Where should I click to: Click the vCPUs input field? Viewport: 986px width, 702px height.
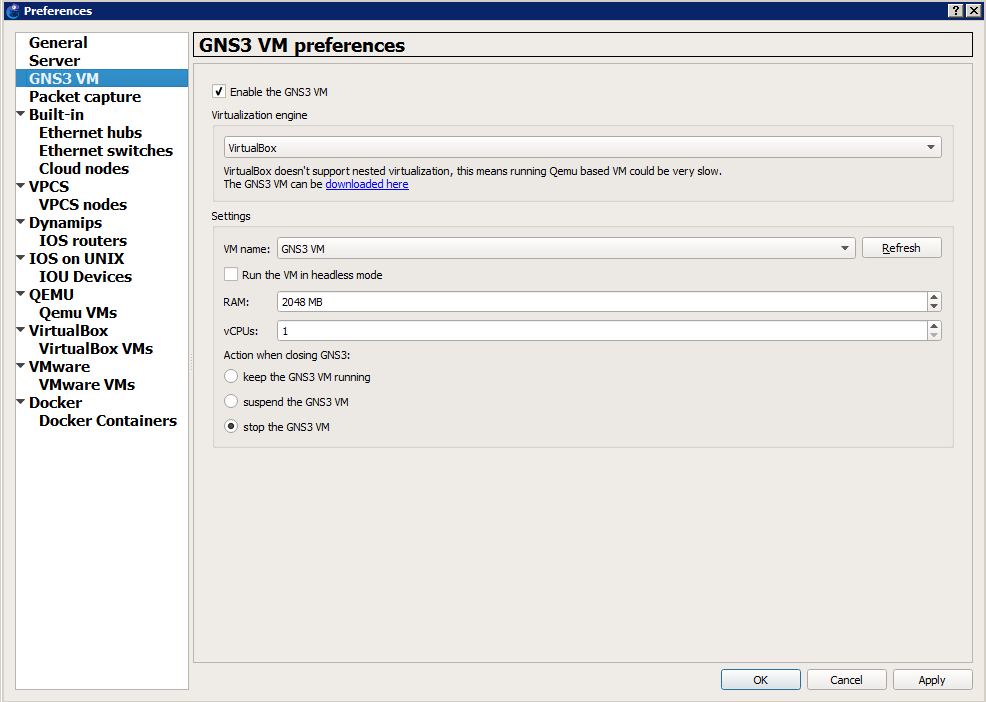(602, 330)
